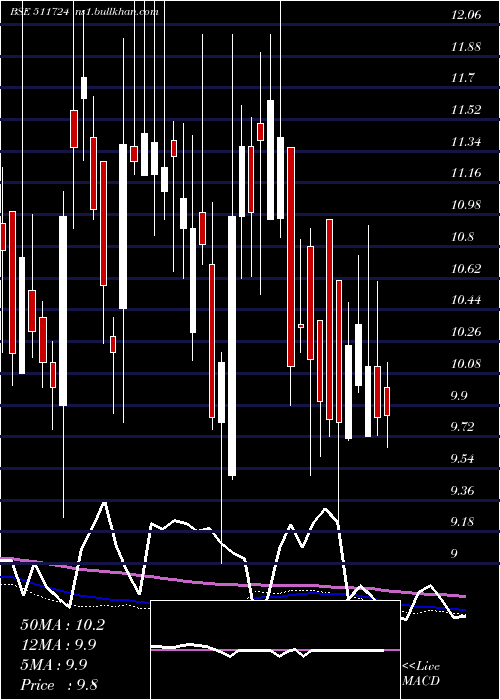The image size is (500, 700).
Task: Click the 11.7 price axis label
Action: (462, 78)
